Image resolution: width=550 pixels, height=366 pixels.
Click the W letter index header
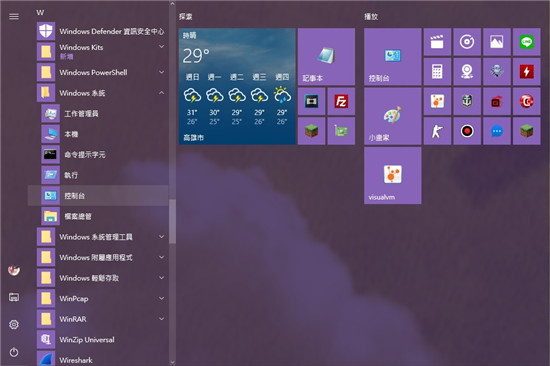tap(40, 13)
